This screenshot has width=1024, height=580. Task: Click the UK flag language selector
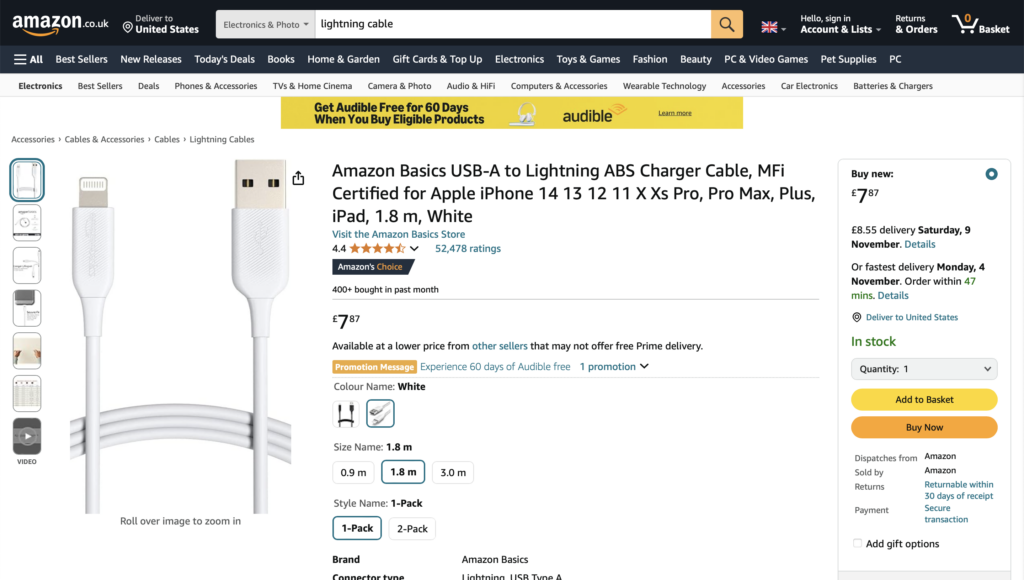[x=773, y=26]
